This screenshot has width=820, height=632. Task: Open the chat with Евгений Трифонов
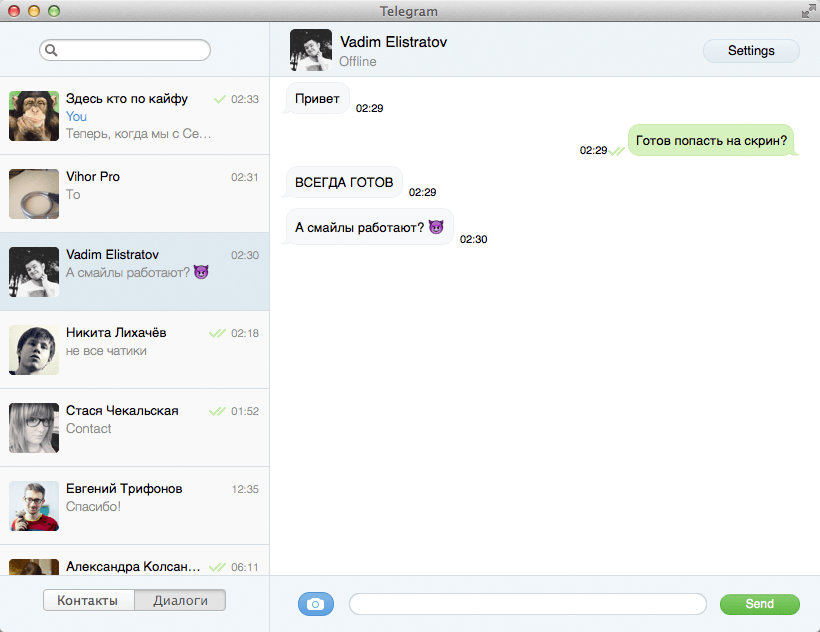tap(134, 505)
